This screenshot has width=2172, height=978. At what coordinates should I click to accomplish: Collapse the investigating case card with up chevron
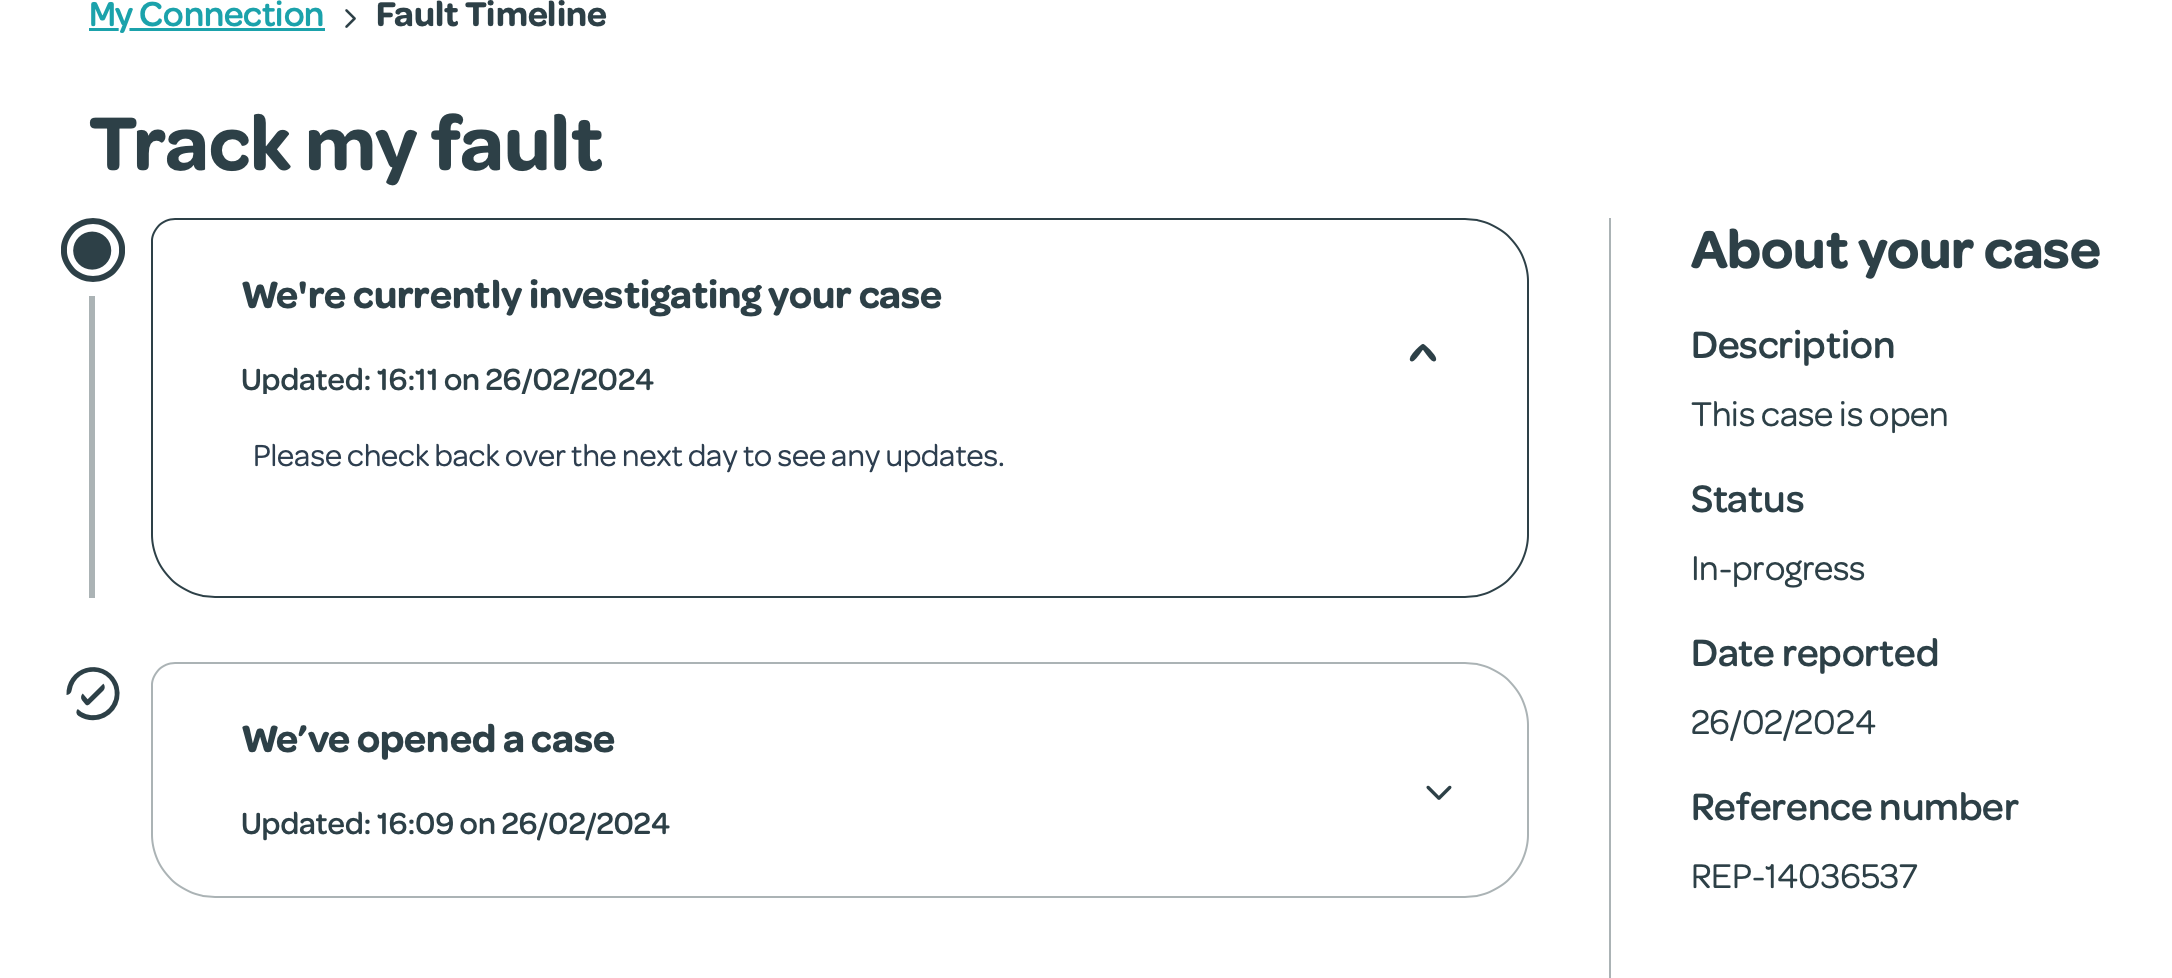[1422, 353]
